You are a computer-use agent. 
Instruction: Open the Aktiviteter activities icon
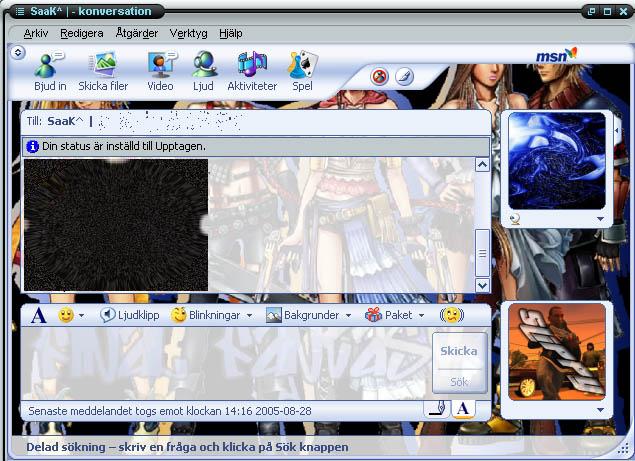tap(252, 66)
